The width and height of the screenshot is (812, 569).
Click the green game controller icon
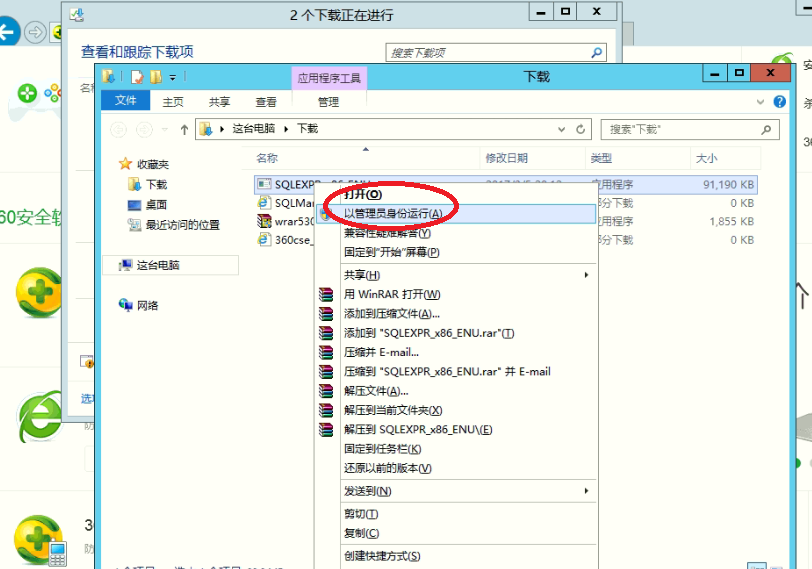pos(27,94)
